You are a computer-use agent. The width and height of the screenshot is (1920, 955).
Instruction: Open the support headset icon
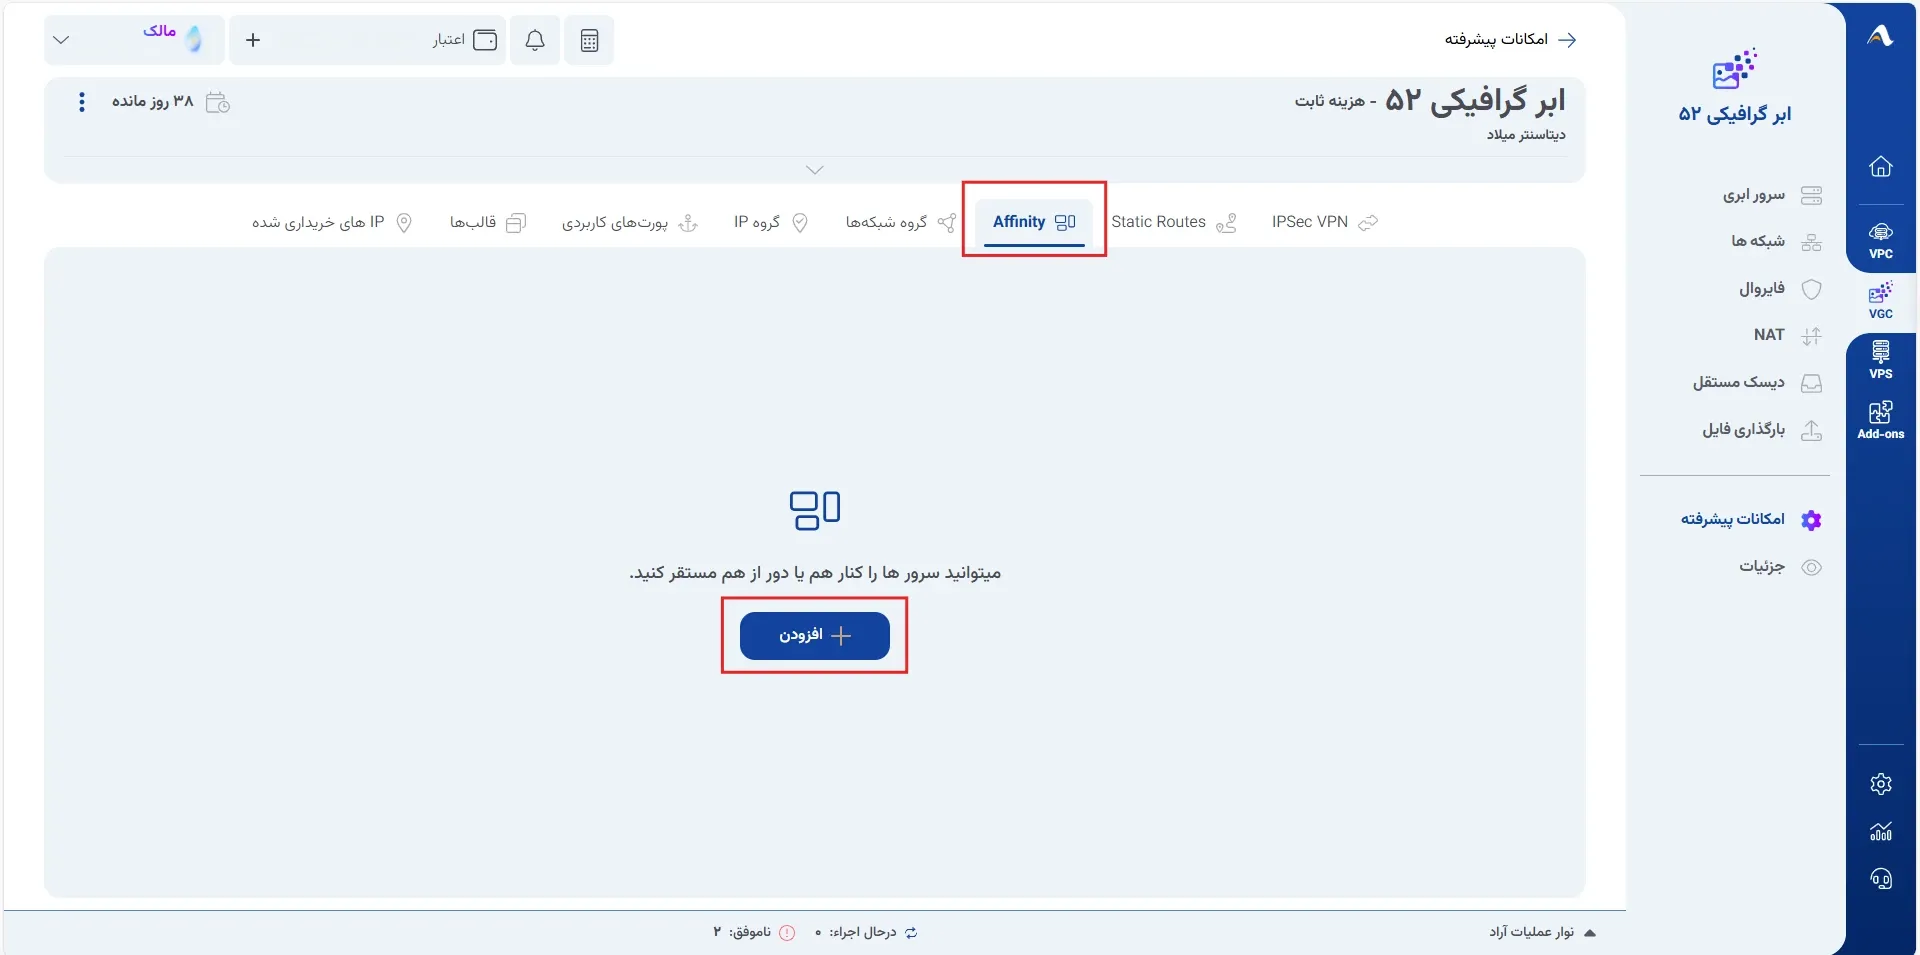click(x=1880, y=879)
